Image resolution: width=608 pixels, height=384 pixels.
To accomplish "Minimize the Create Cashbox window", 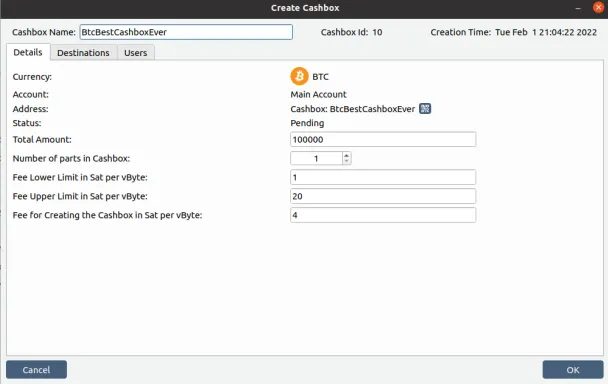I will (x=578, y=8).
